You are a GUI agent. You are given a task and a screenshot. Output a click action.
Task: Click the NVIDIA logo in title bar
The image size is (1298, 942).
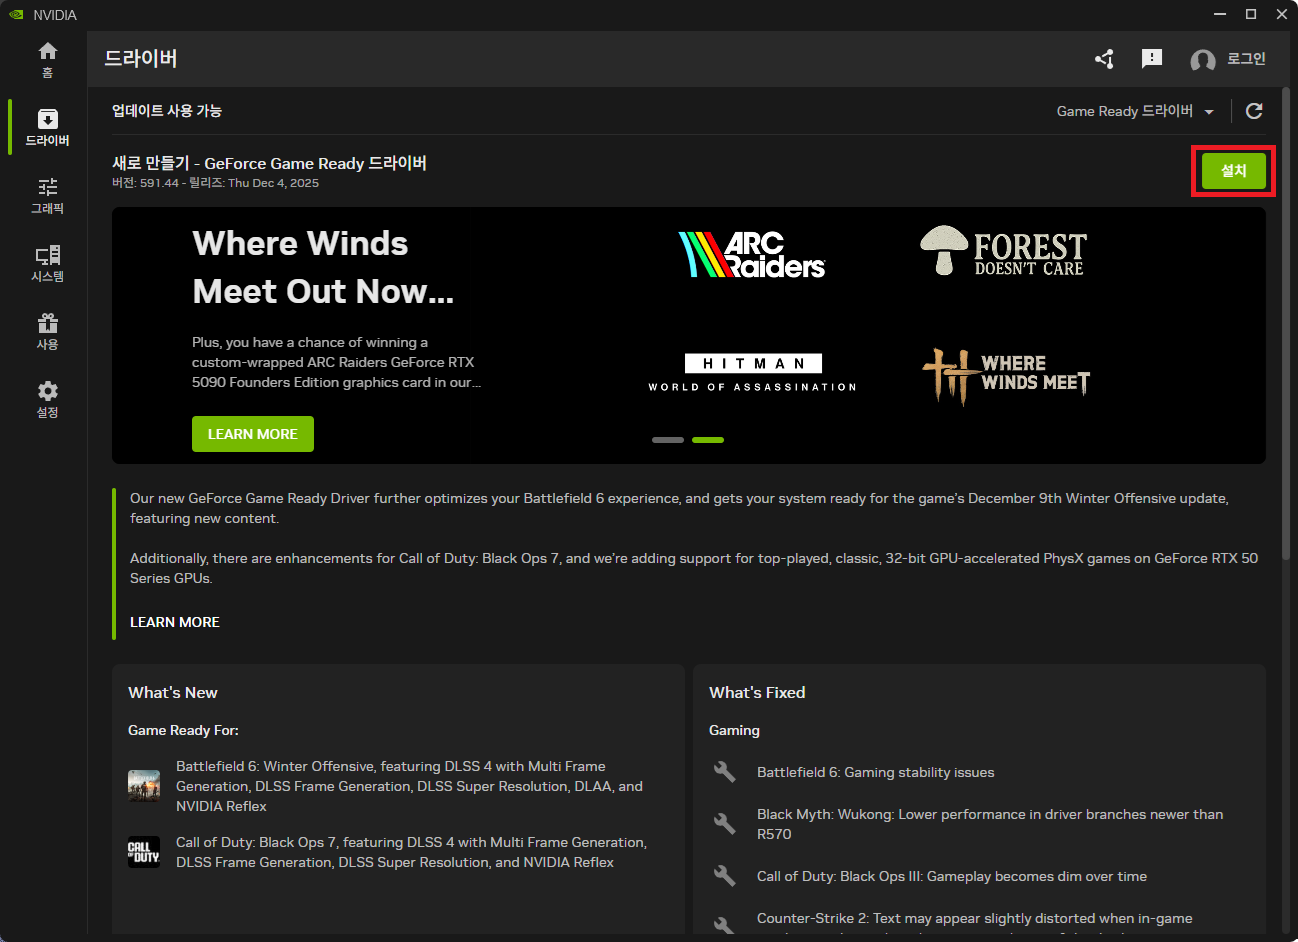click(x=16, y=14)
